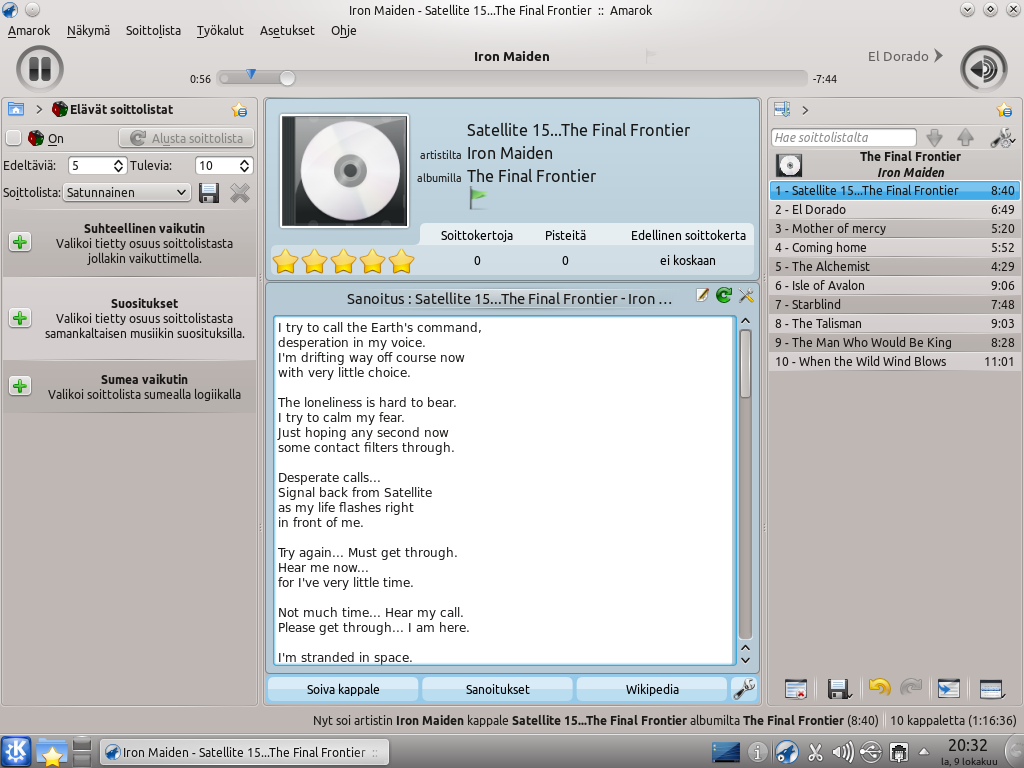Click the Wikipedia applet button
Image resolution: width=1024 pixels, height=768 pixels.
(652, 689)
